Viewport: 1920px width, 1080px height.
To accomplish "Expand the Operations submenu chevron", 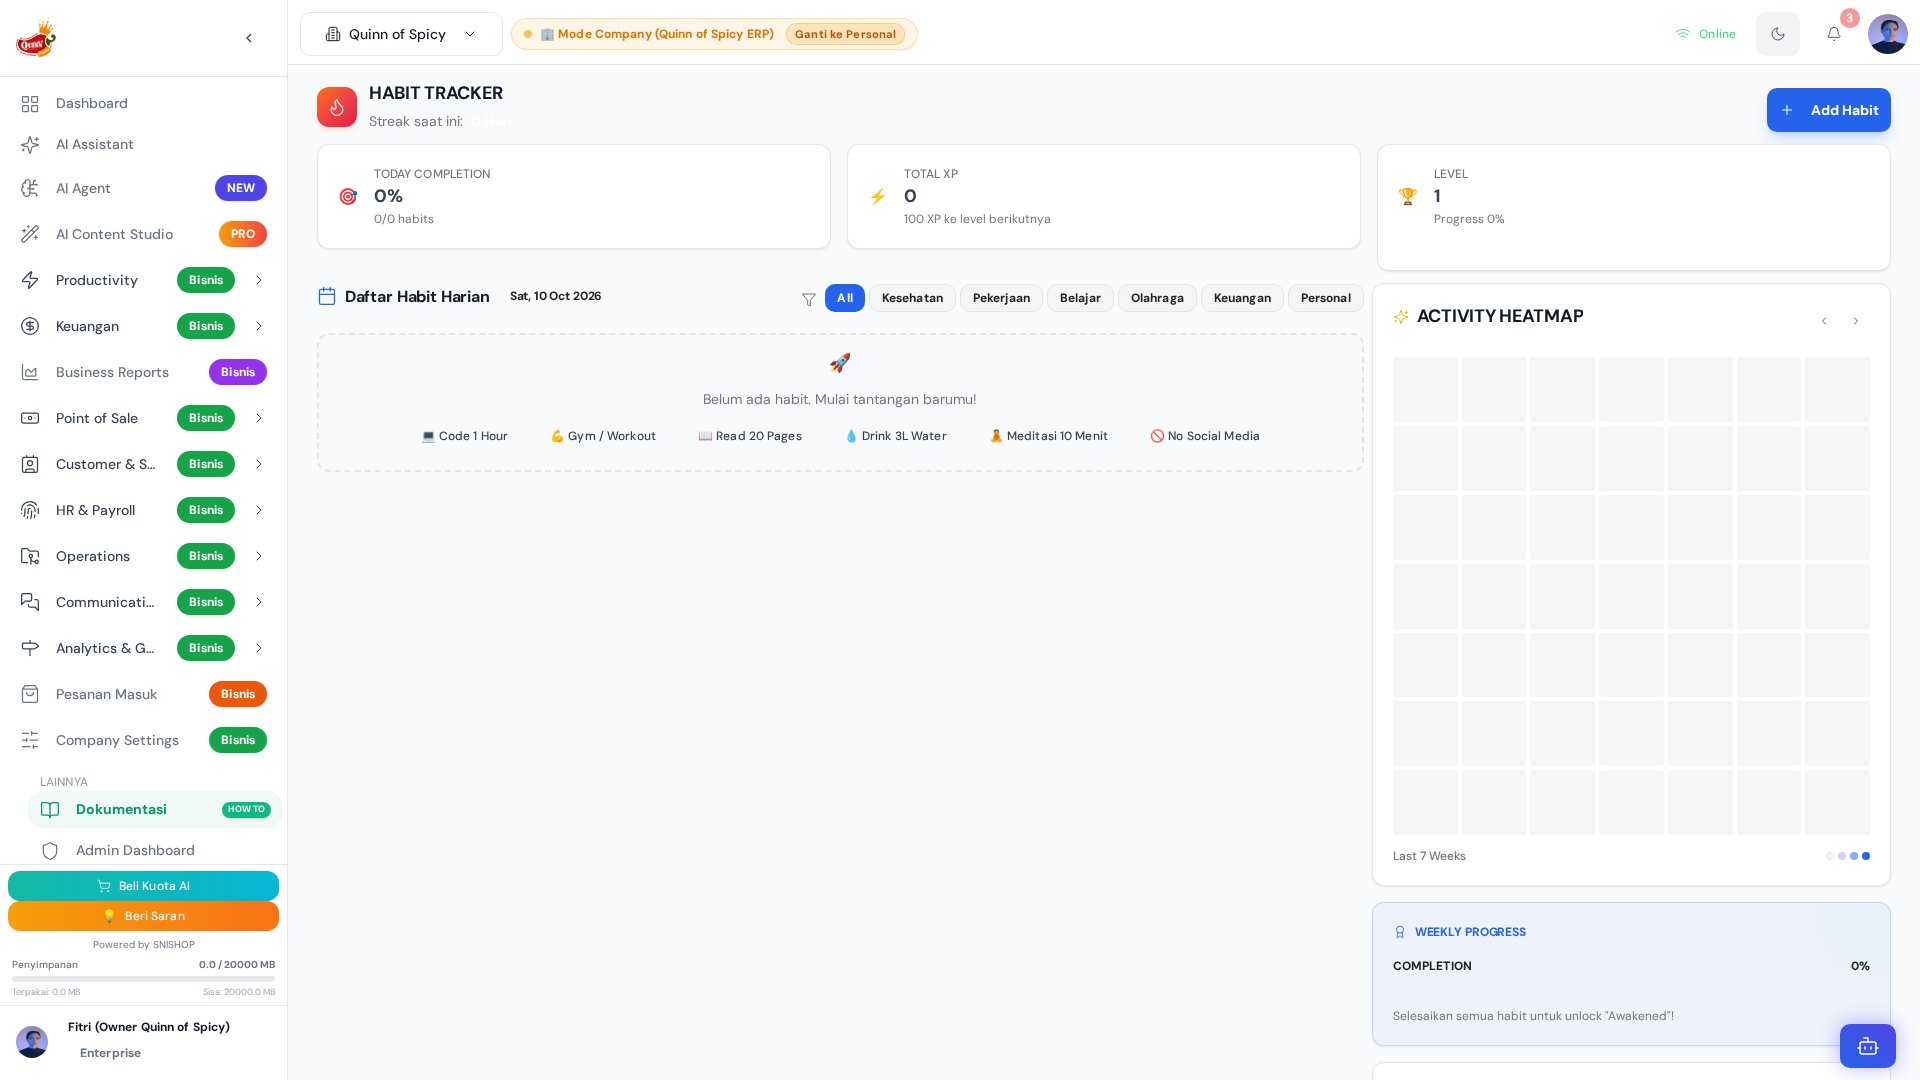I will click(x=259, y=556).
